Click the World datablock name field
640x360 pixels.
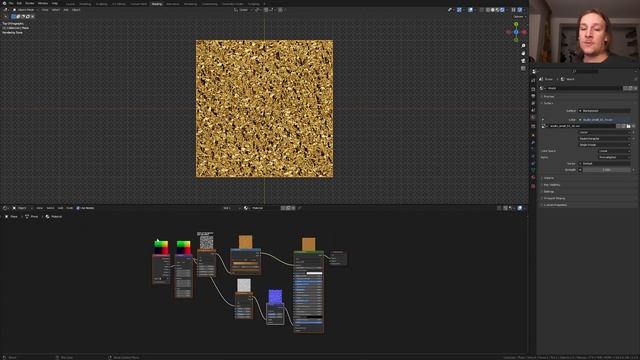[x=584, y=88]
